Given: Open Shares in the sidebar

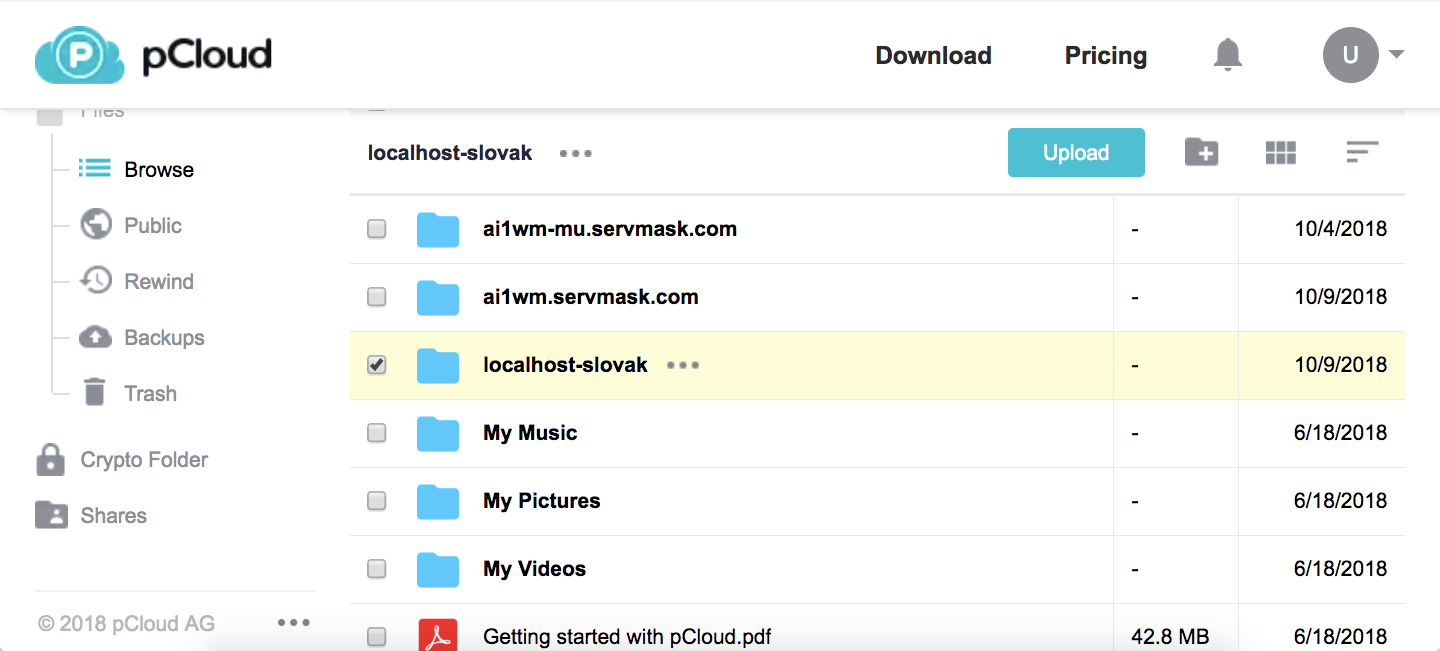Looking at the screenshot, I should click(x=113, y=516).
